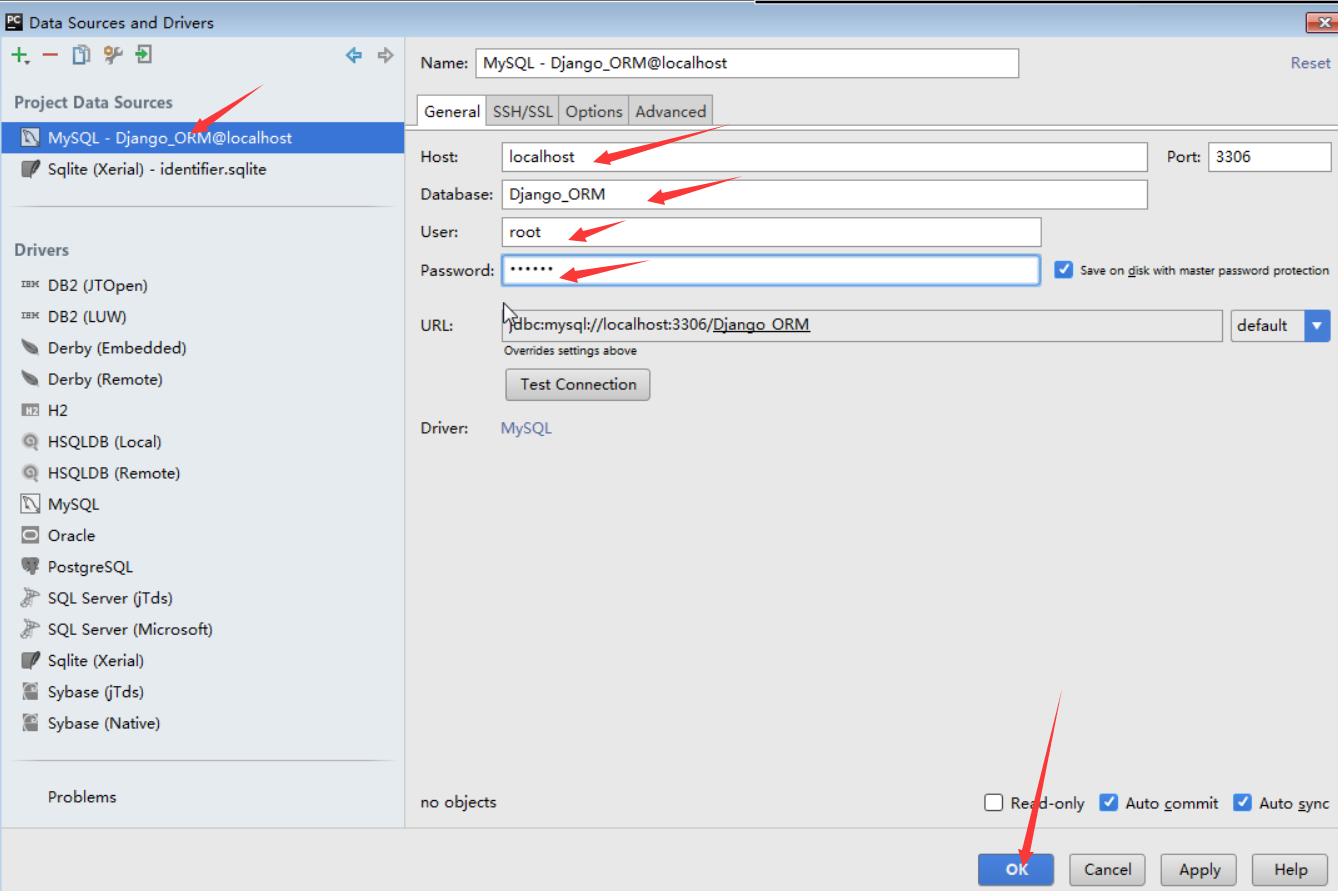The width and height of the screenshot is (1338, 891).
Task: Click the Test Connection button
Action: (x=578, y=385)
